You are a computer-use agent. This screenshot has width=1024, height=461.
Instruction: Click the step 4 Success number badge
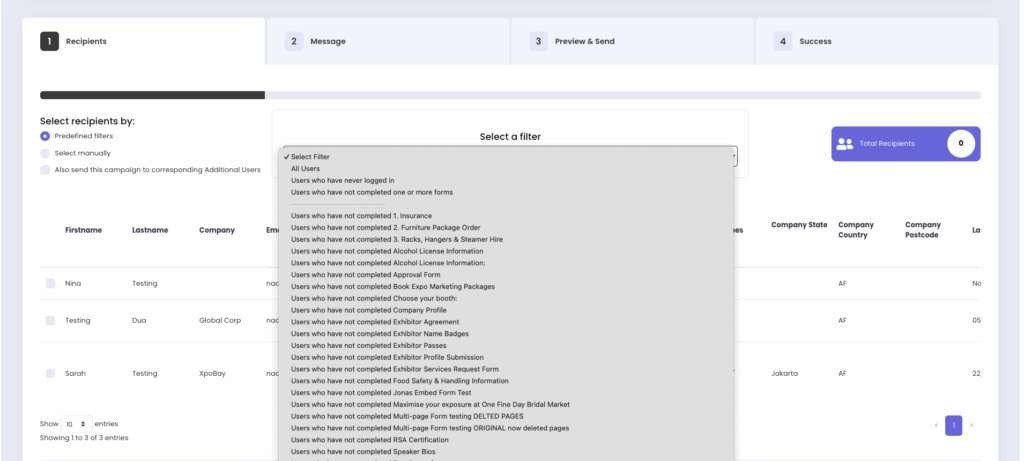(783, 41)
